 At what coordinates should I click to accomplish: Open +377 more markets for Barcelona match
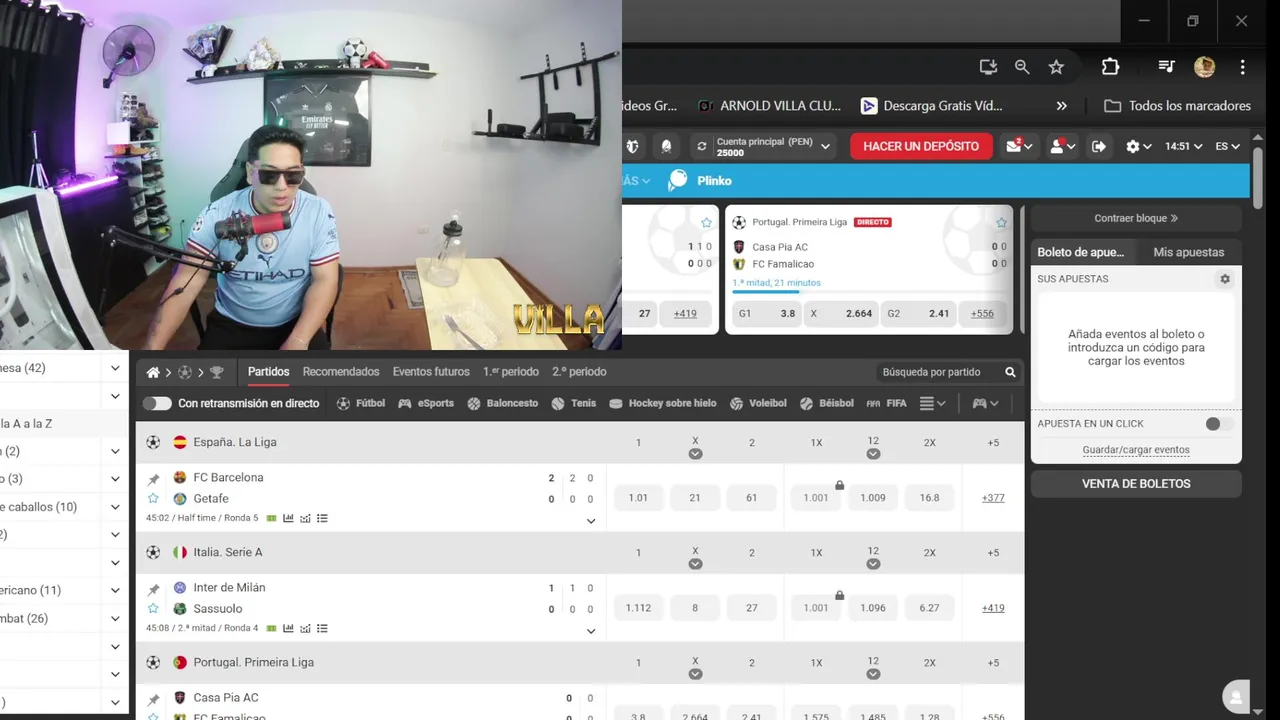993,498
